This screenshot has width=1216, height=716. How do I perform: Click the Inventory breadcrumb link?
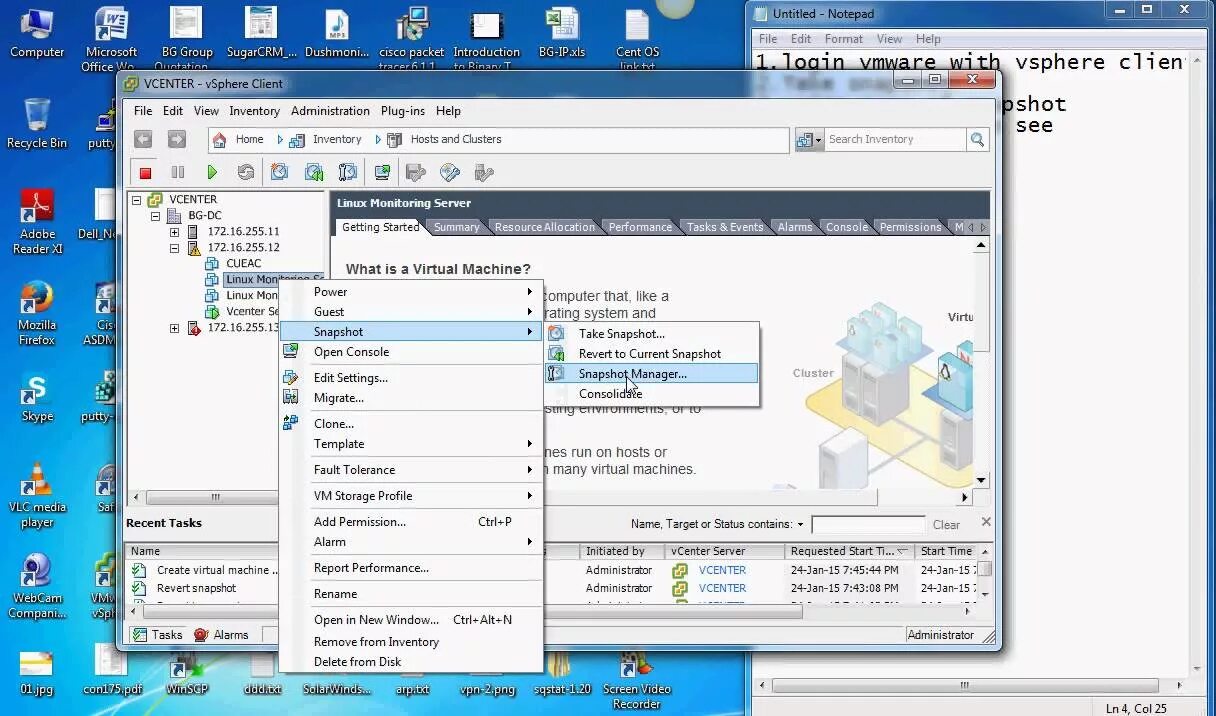point(337,140)
